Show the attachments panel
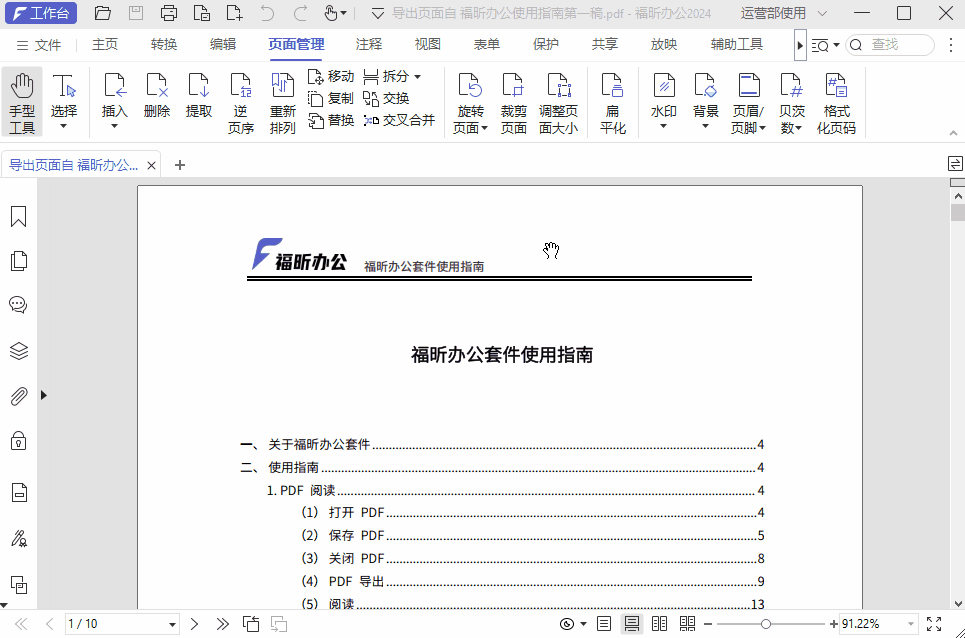Screen dimensions: 965x638 [17, 395]
